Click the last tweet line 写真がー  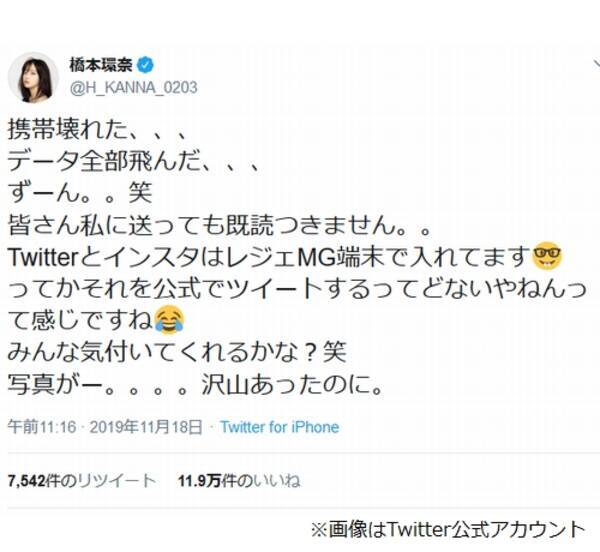(195, 385)
